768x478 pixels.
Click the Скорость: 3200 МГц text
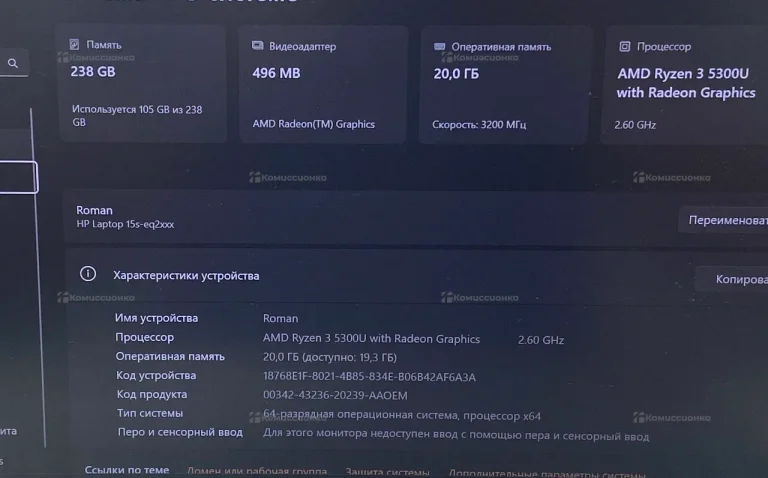pyautogui.click(x=479, y=124)
